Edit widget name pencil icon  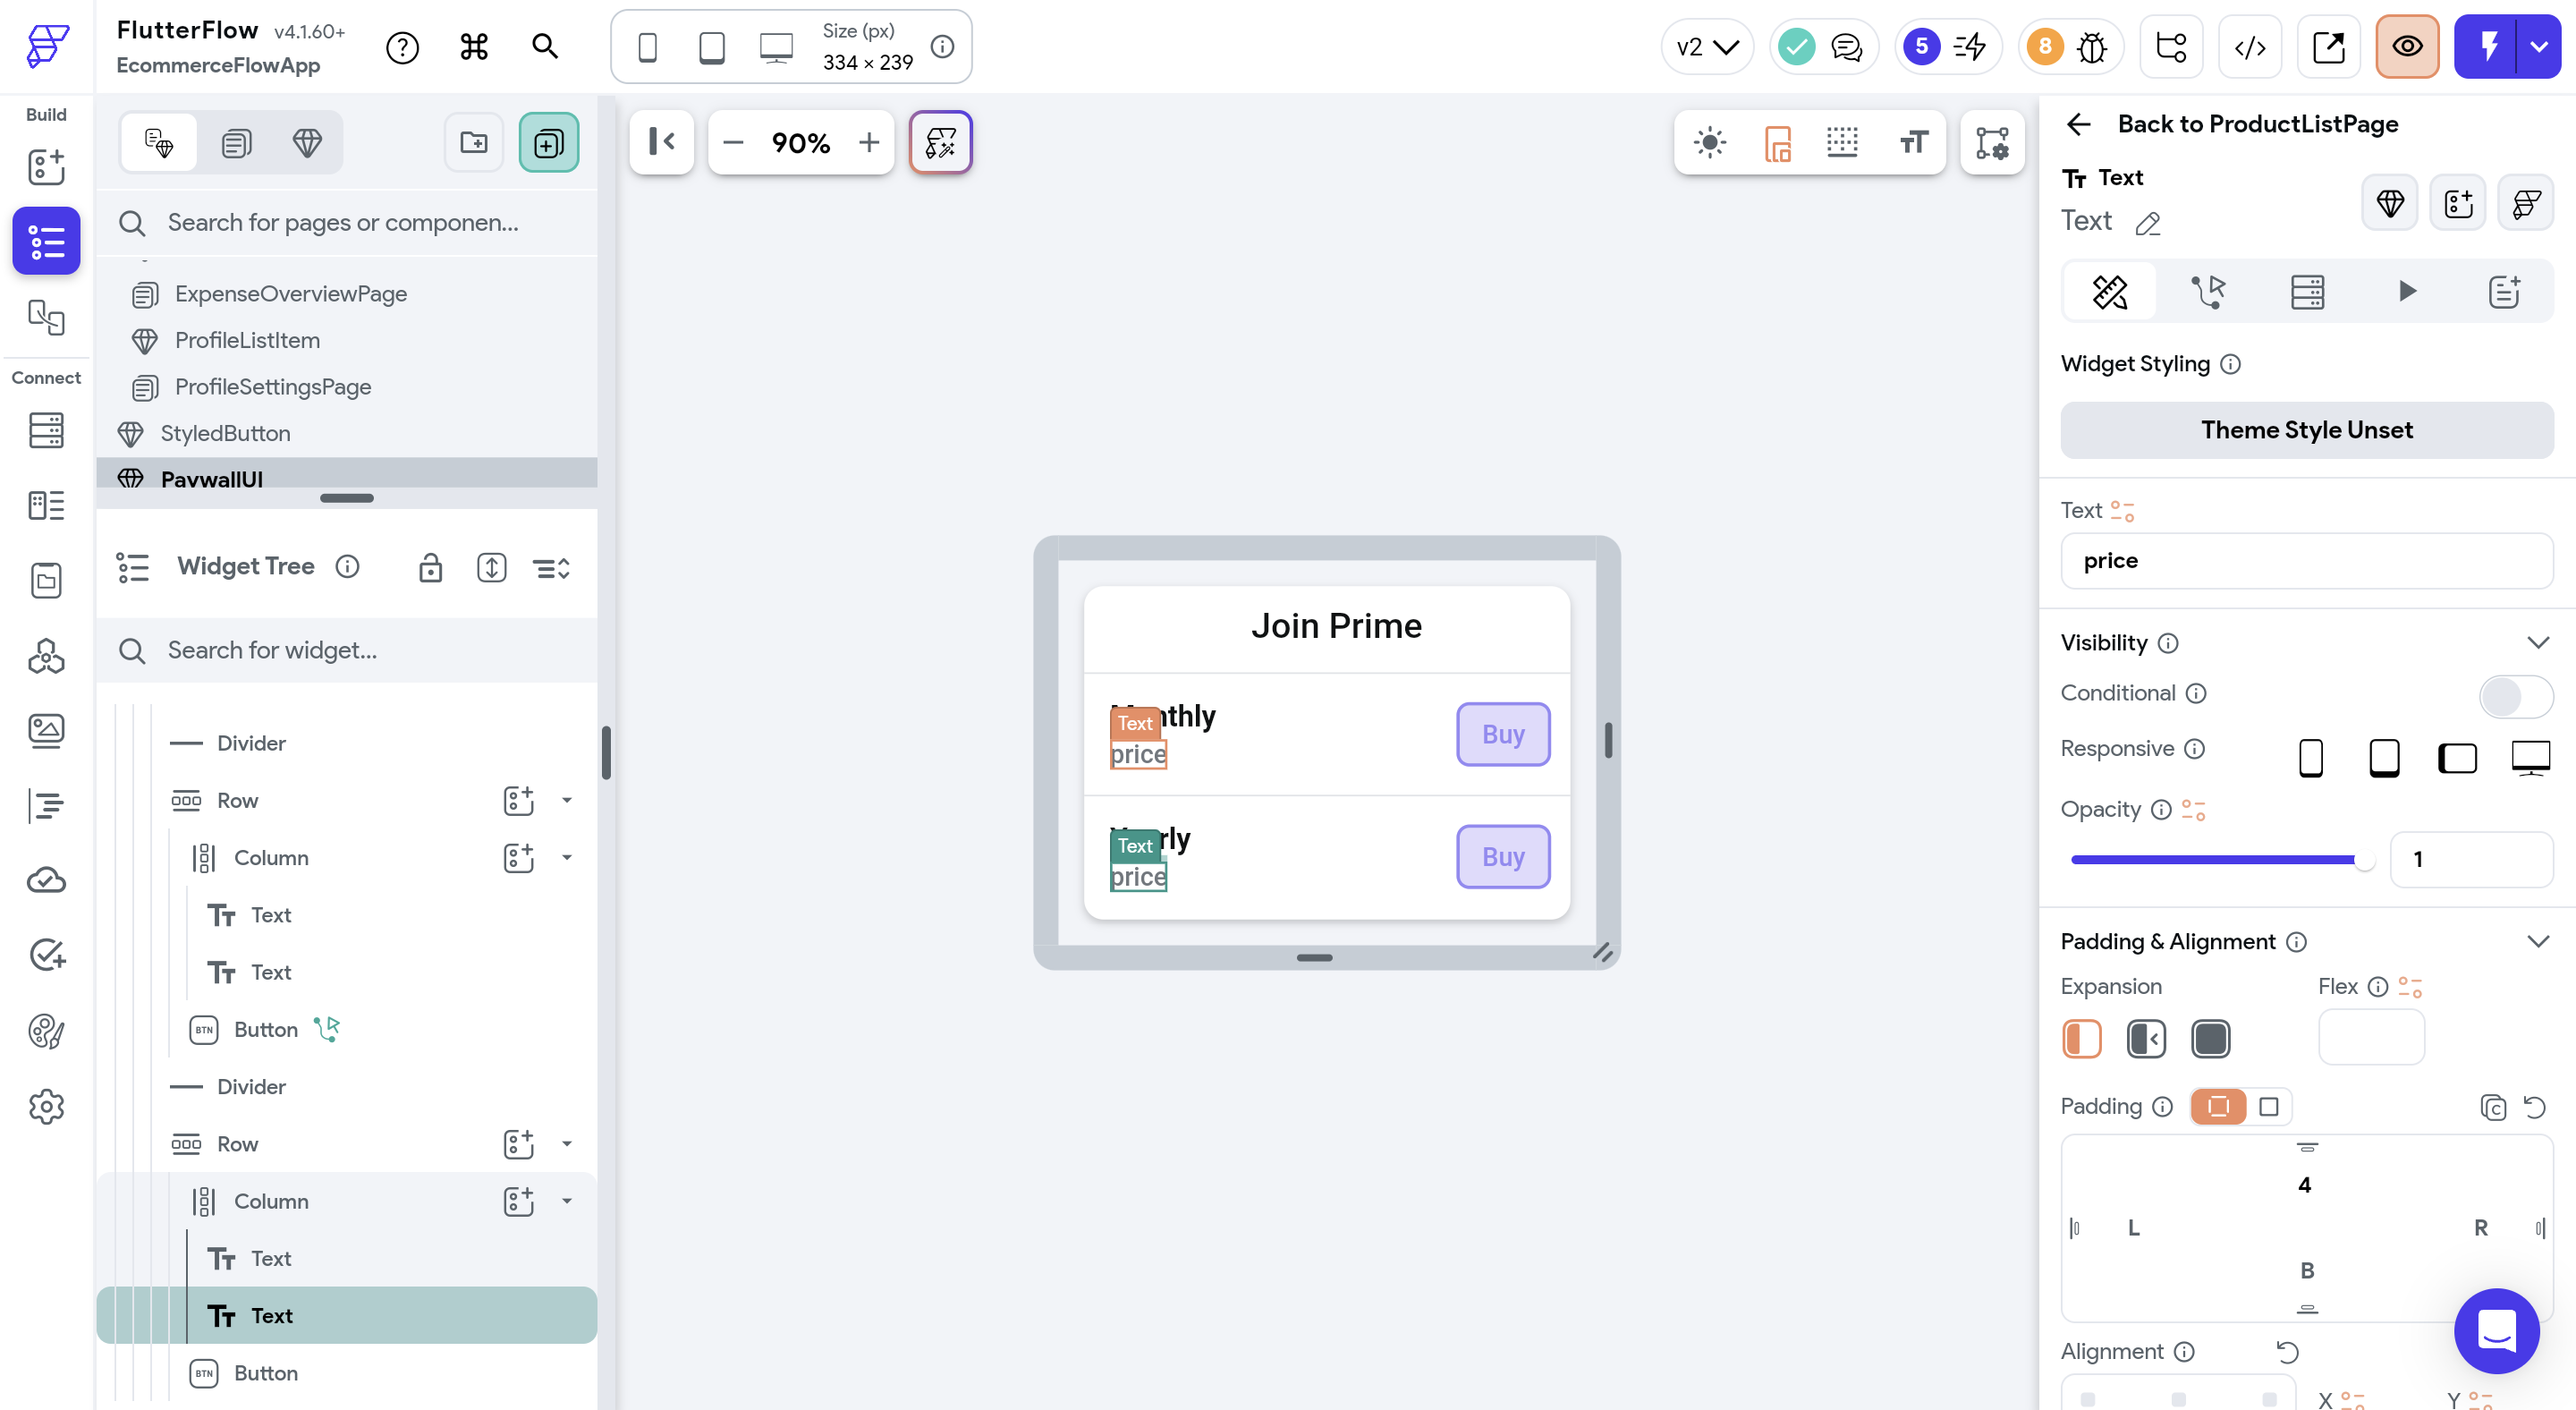pyautogui.click(x=2147, y=223)
